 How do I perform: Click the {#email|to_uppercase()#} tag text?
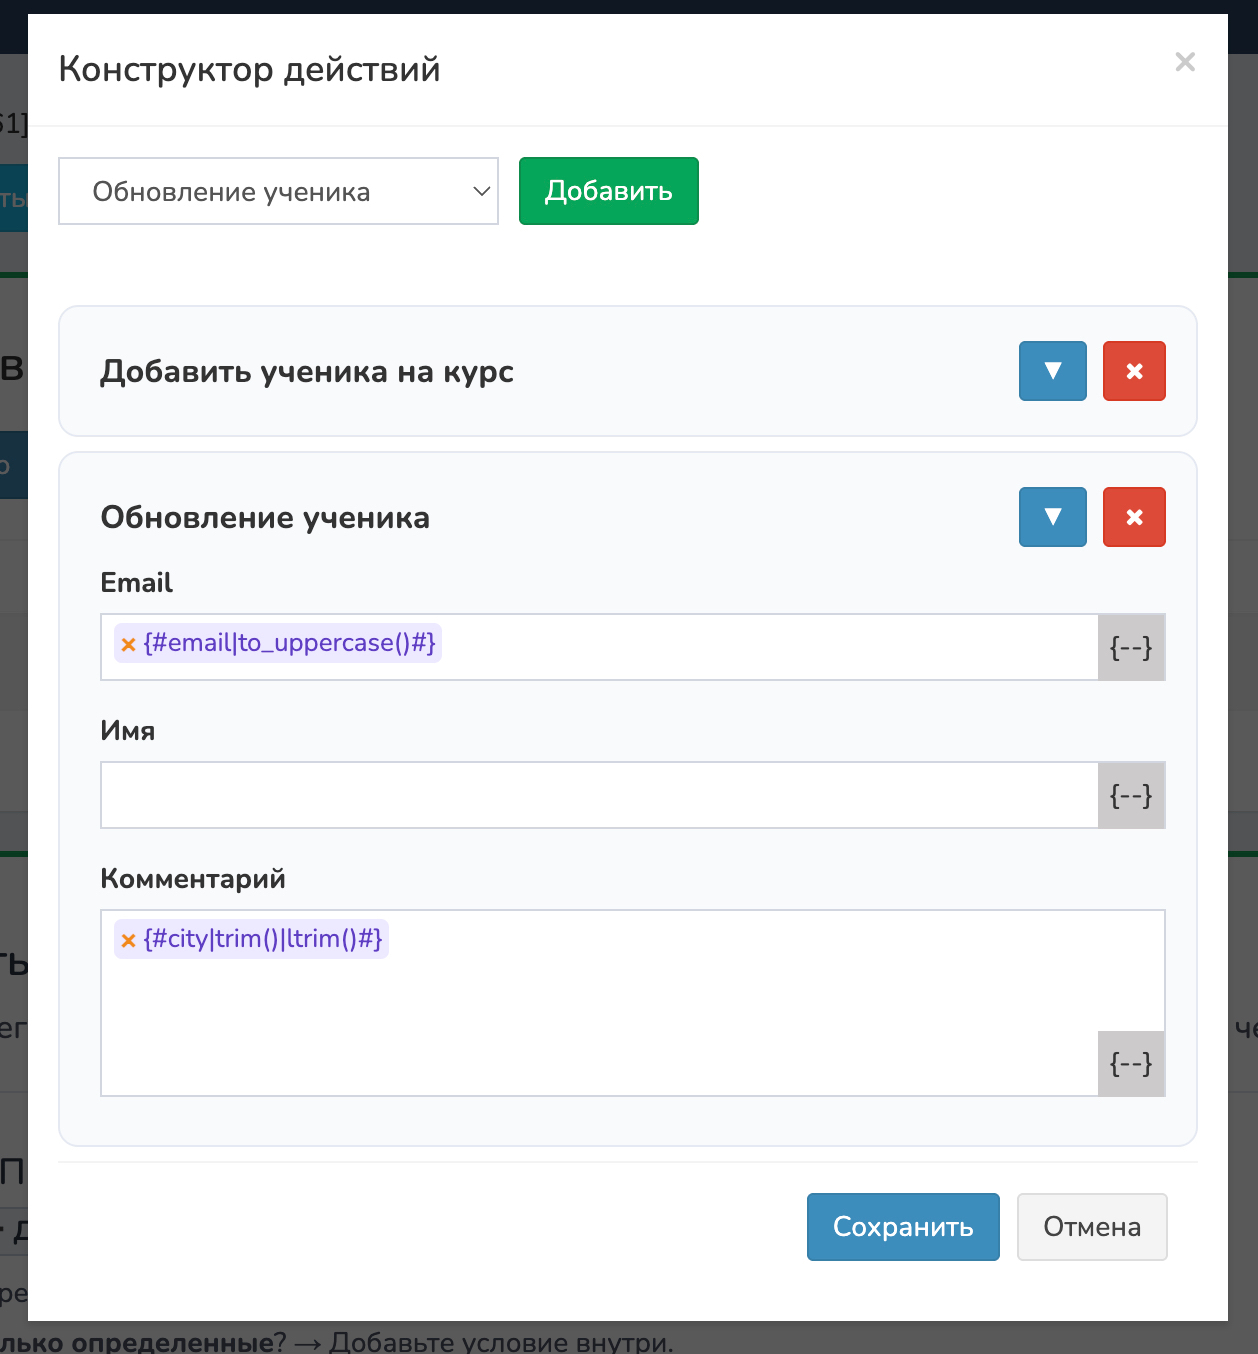289,643
